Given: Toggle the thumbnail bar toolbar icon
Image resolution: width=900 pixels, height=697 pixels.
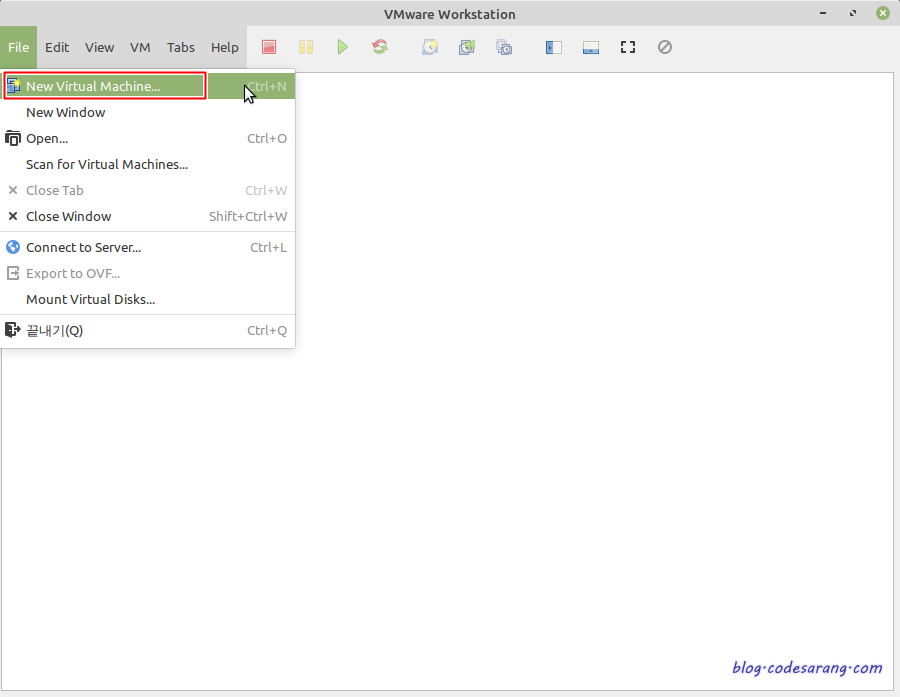Looking at the screenshot, I should click(x=591, y=47).
